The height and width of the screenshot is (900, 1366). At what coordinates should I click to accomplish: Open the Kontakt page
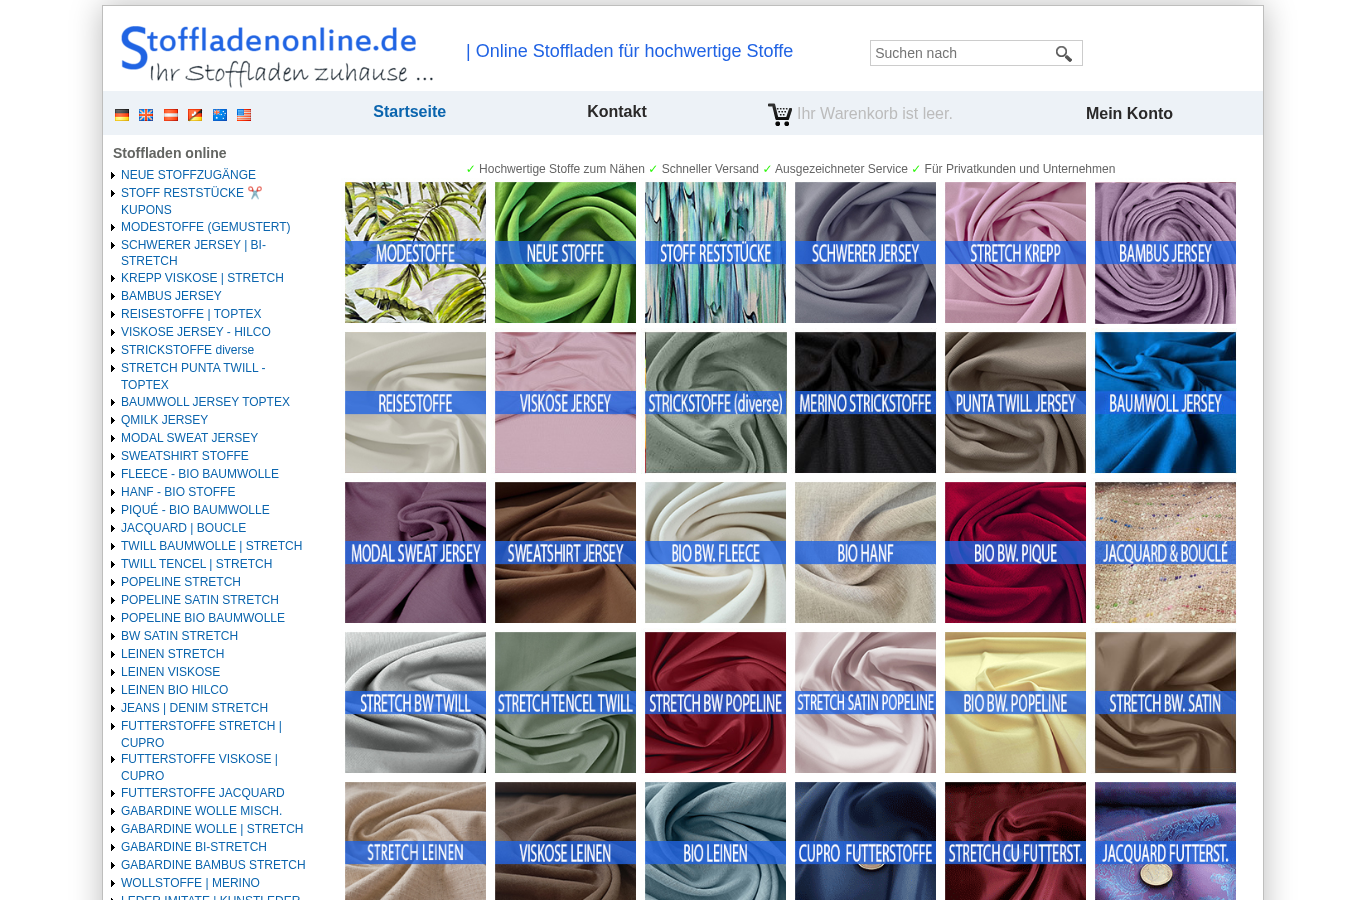coord(617,112)
